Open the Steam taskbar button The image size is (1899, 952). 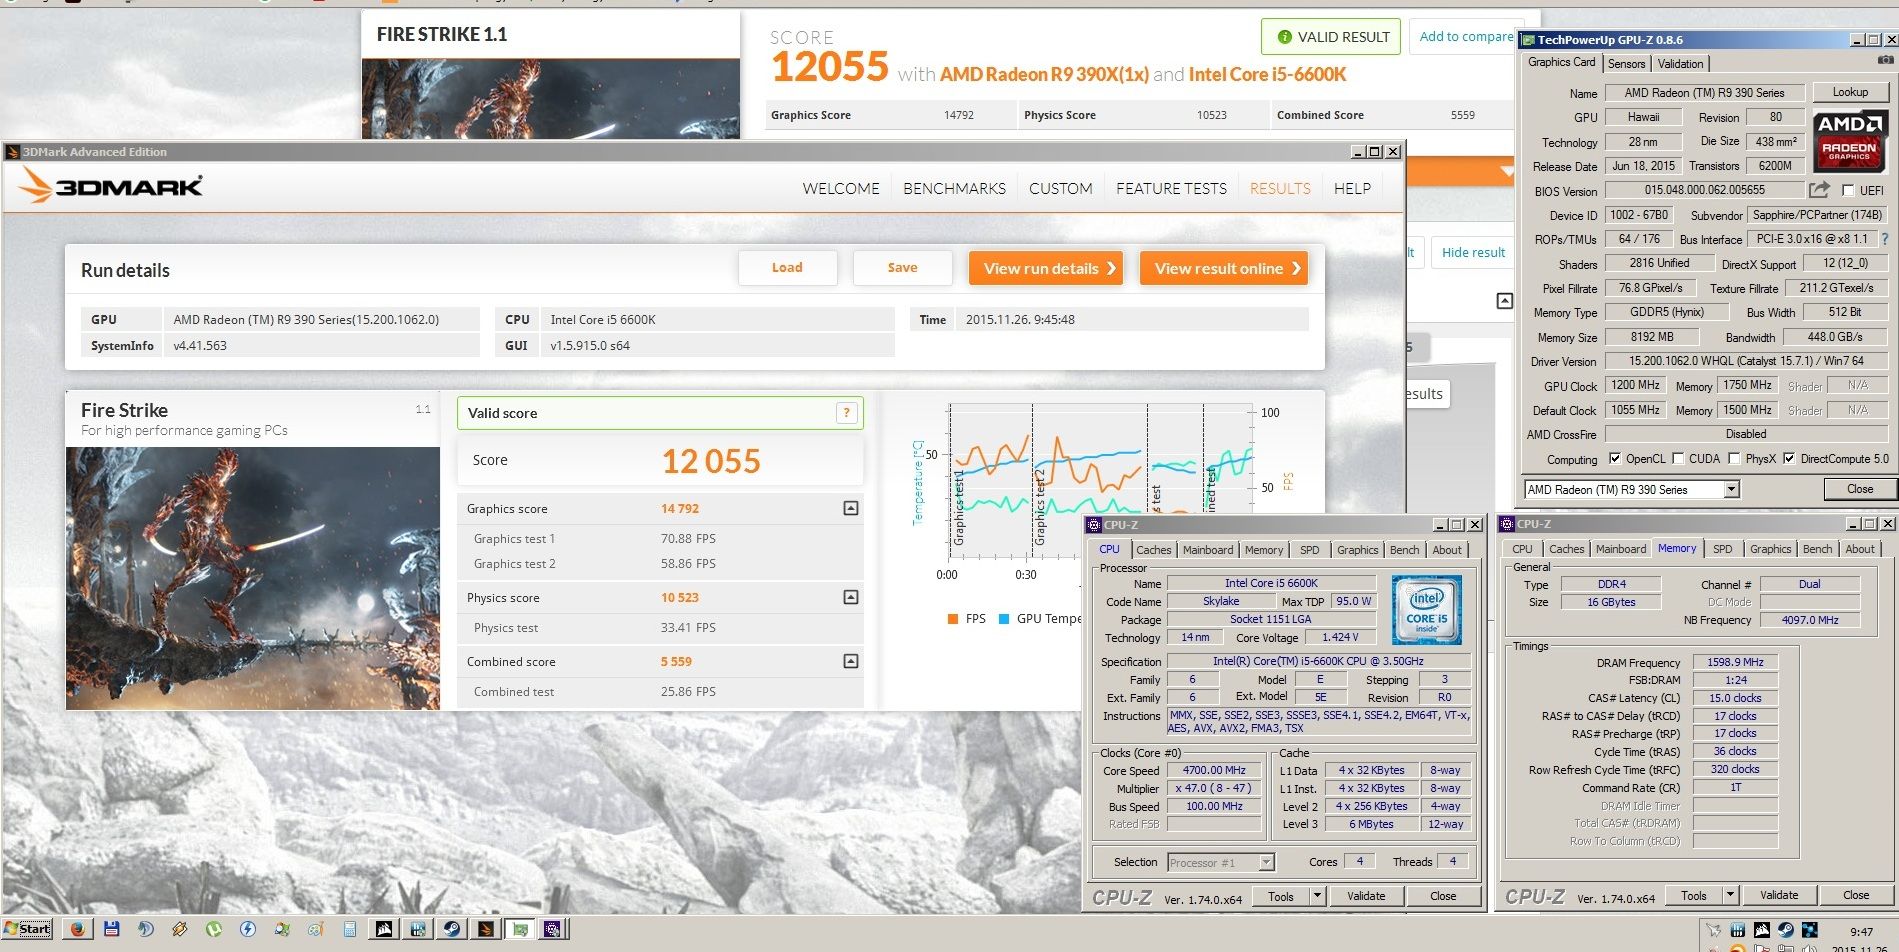pyautogui.click(x=452, y=929)
